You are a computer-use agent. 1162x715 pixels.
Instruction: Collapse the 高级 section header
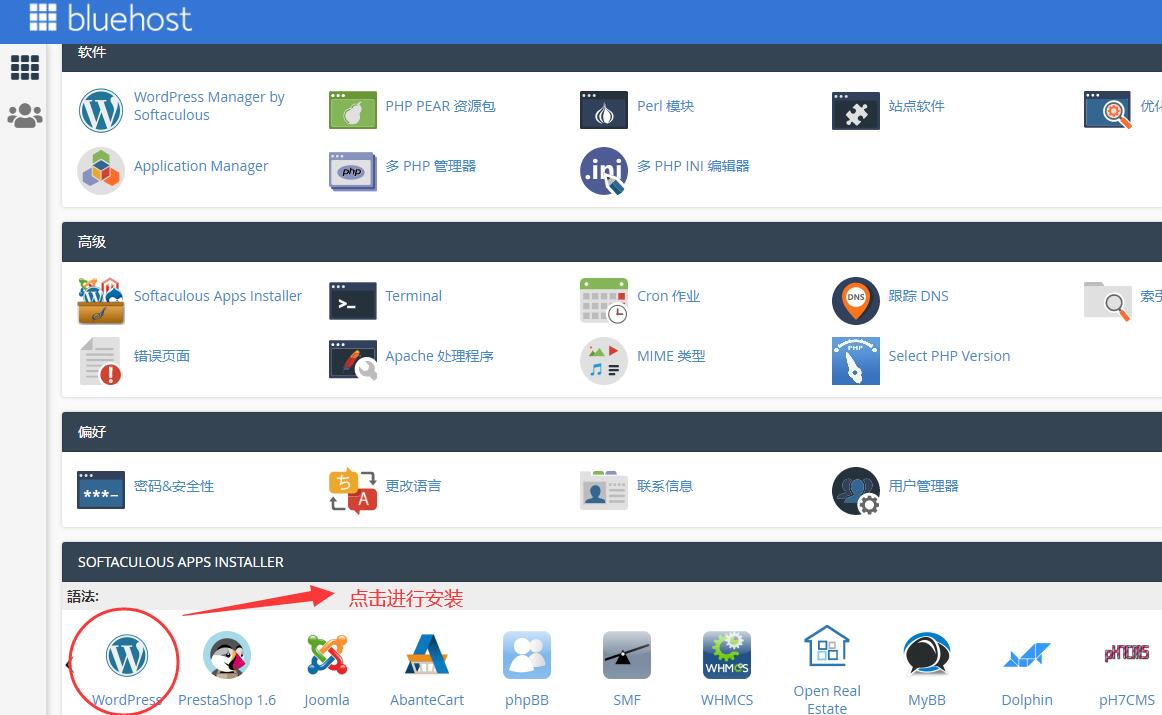(x=611, y=242)
